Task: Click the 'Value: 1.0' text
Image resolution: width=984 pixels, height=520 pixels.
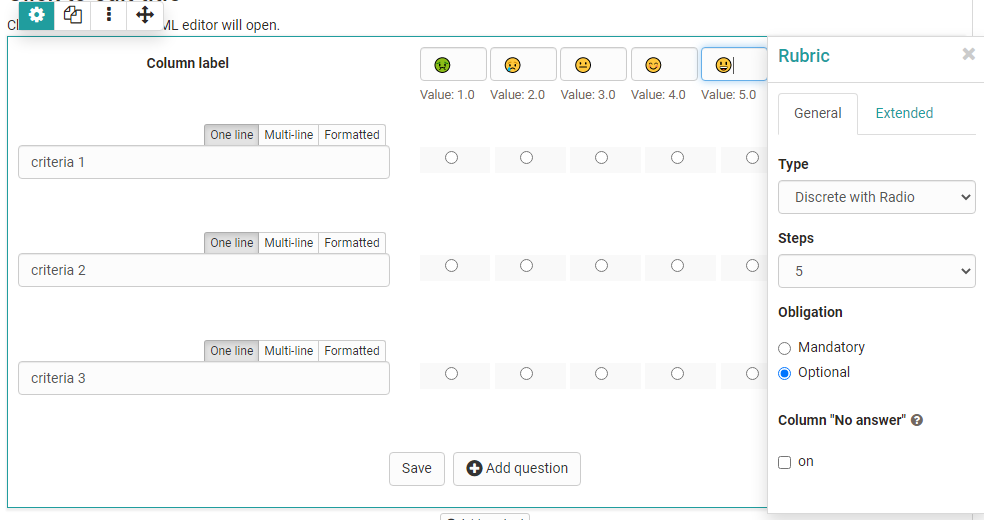Action: [x=447, y=95]
